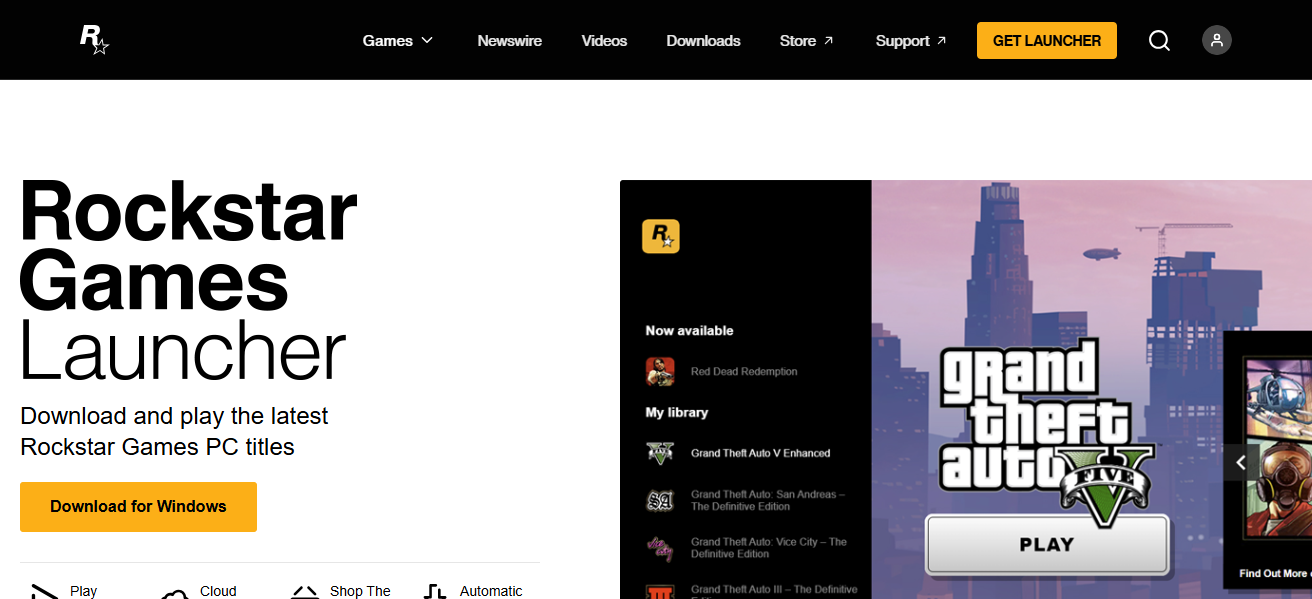The width and height of the screenshot is (1312, 599).
Task: Click the GTA III Definitive Edition icon
Action: pyautogui.click(x=660, y=591)
